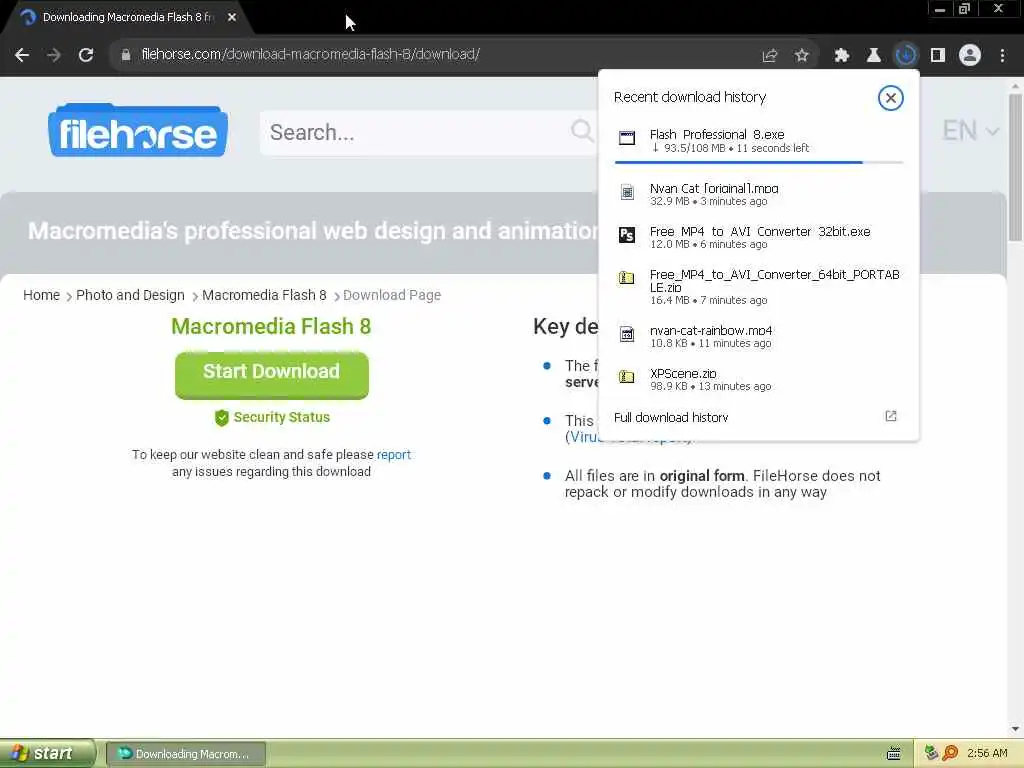
Task: Open the side panel icon
Action: [x=938, y=55]
